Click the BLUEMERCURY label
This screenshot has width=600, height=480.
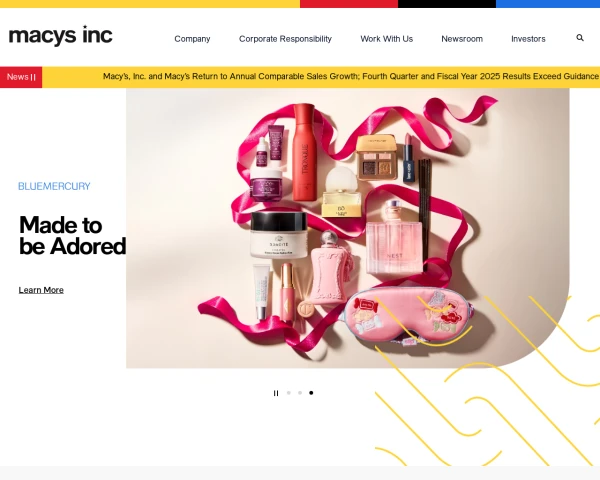(x=54, y=186)
